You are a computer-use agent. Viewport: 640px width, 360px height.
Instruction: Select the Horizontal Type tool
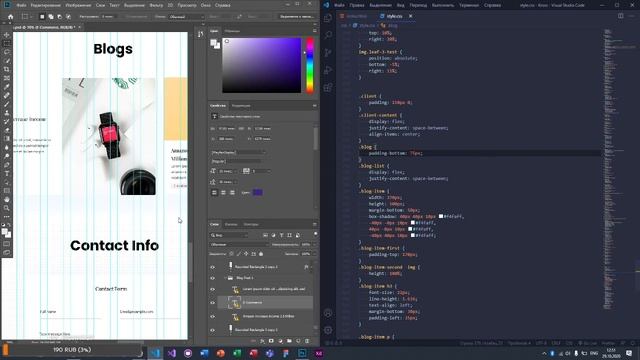coord(7,173)
